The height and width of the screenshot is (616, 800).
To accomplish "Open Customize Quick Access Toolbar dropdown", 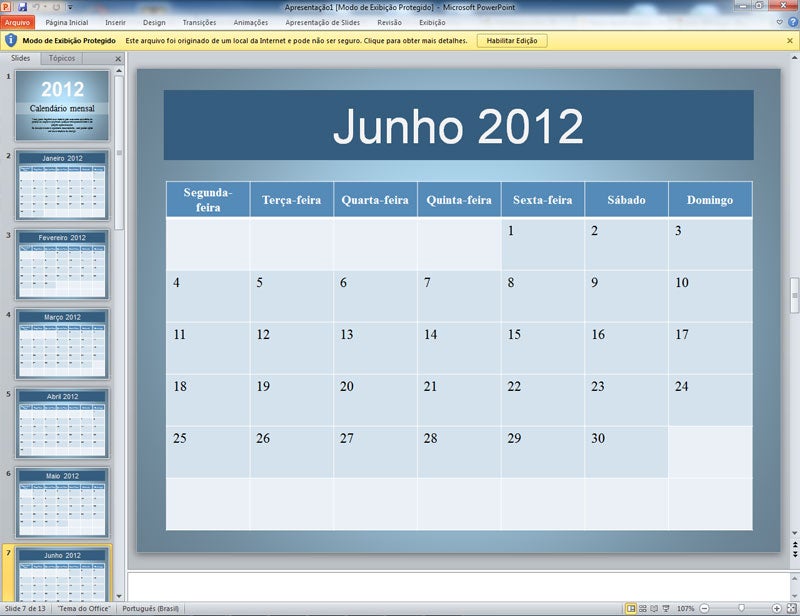I will click(x=70, y=7).
